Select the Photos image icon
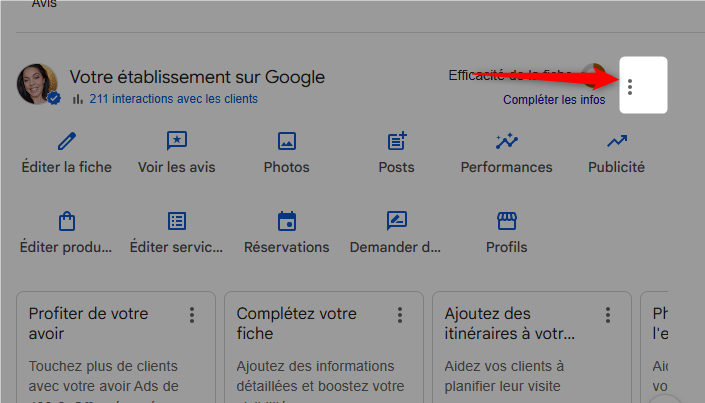 (287, 141)
